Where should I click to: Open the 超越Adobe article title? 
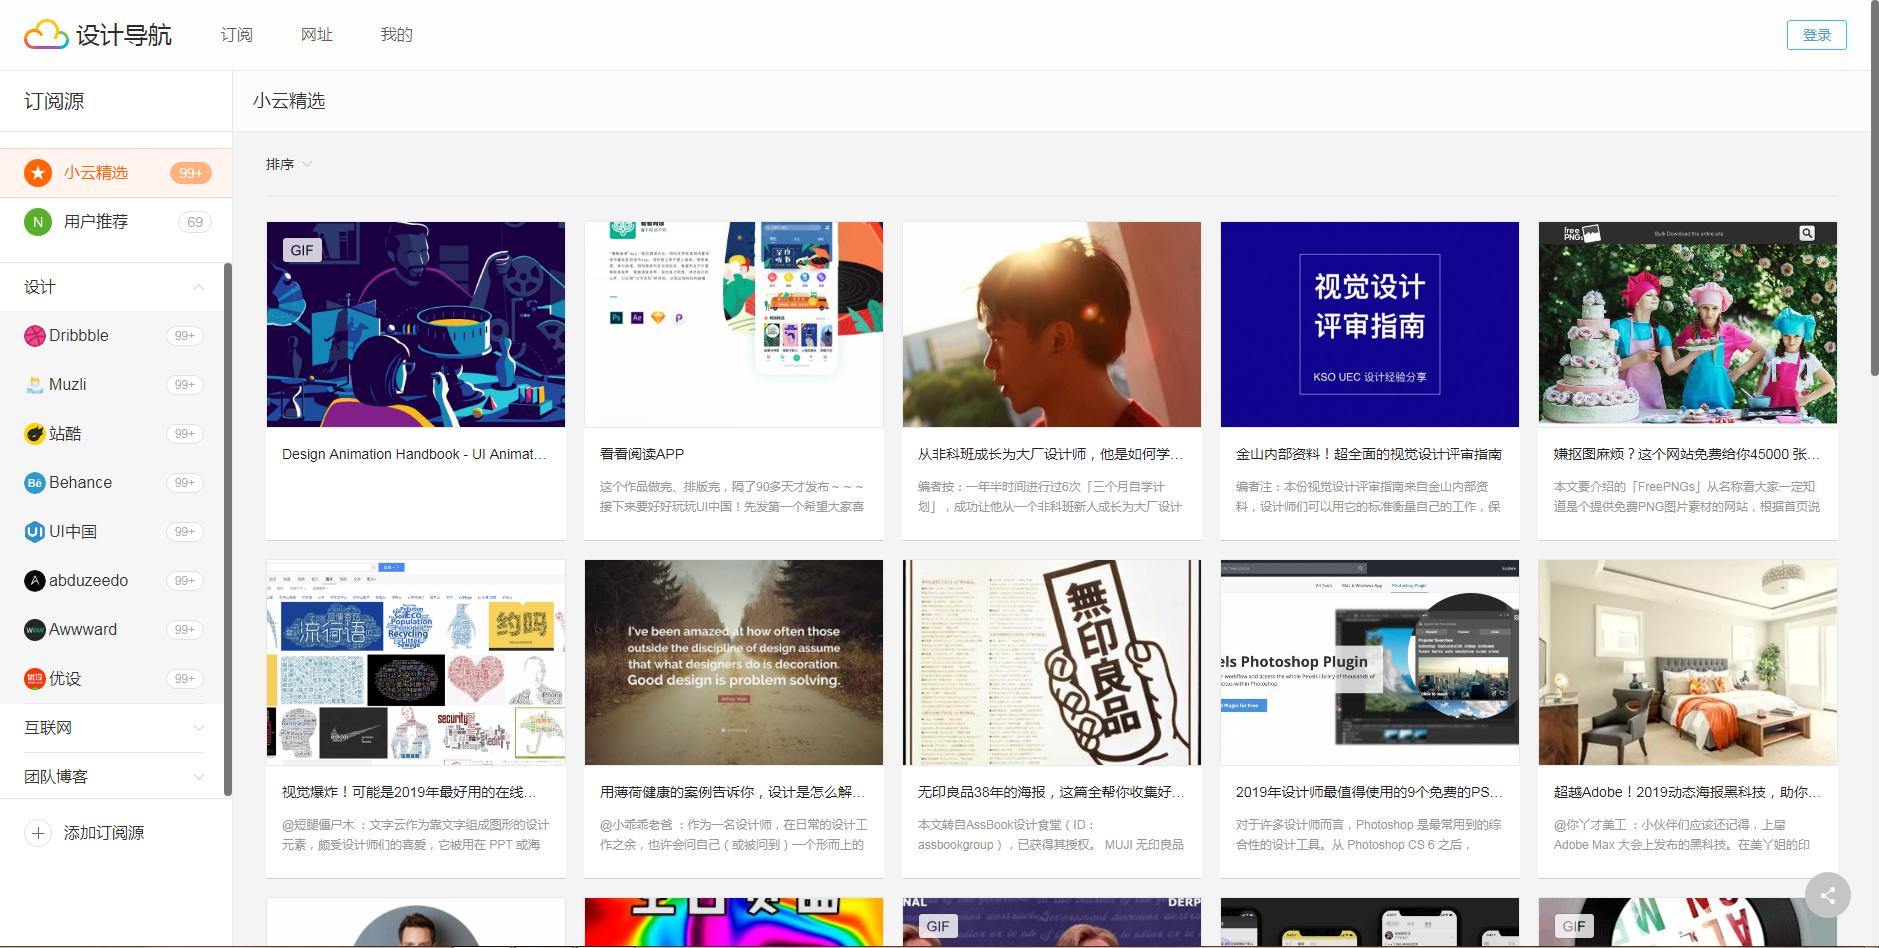[x=1687, y=792]
